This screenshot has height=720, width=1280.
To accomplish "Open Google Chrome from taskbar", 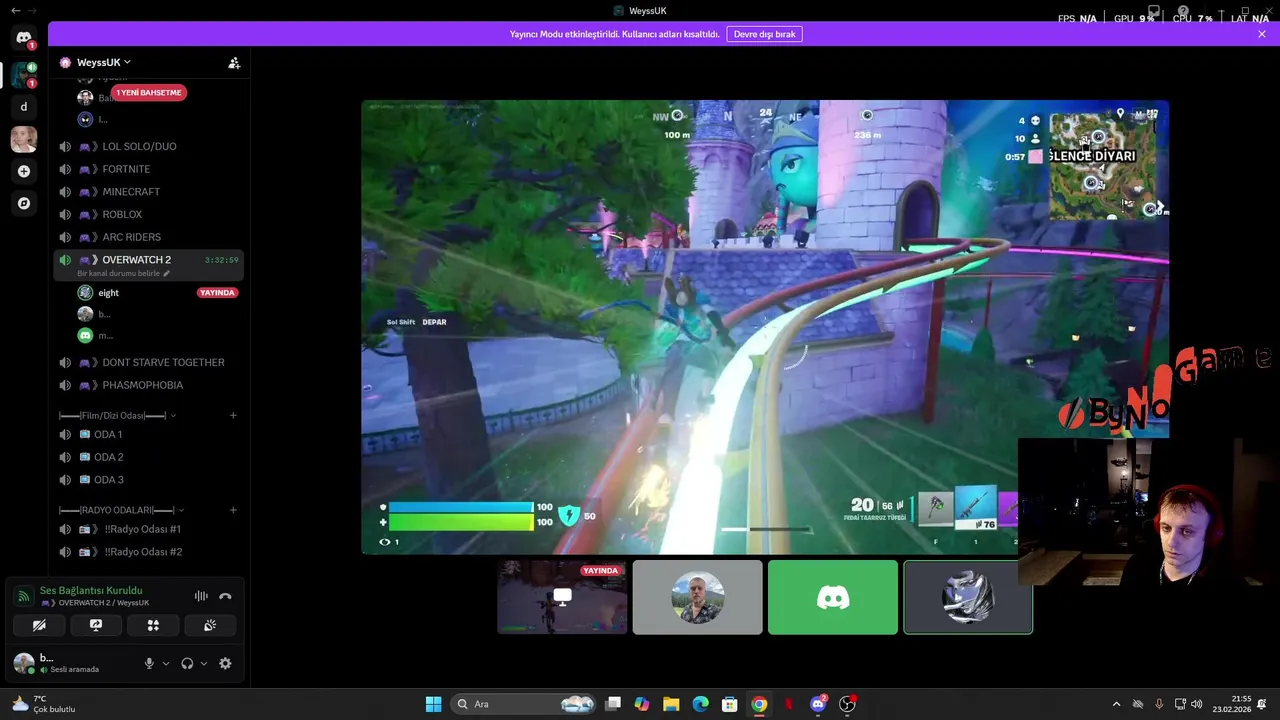I will (x=759, y=704).
